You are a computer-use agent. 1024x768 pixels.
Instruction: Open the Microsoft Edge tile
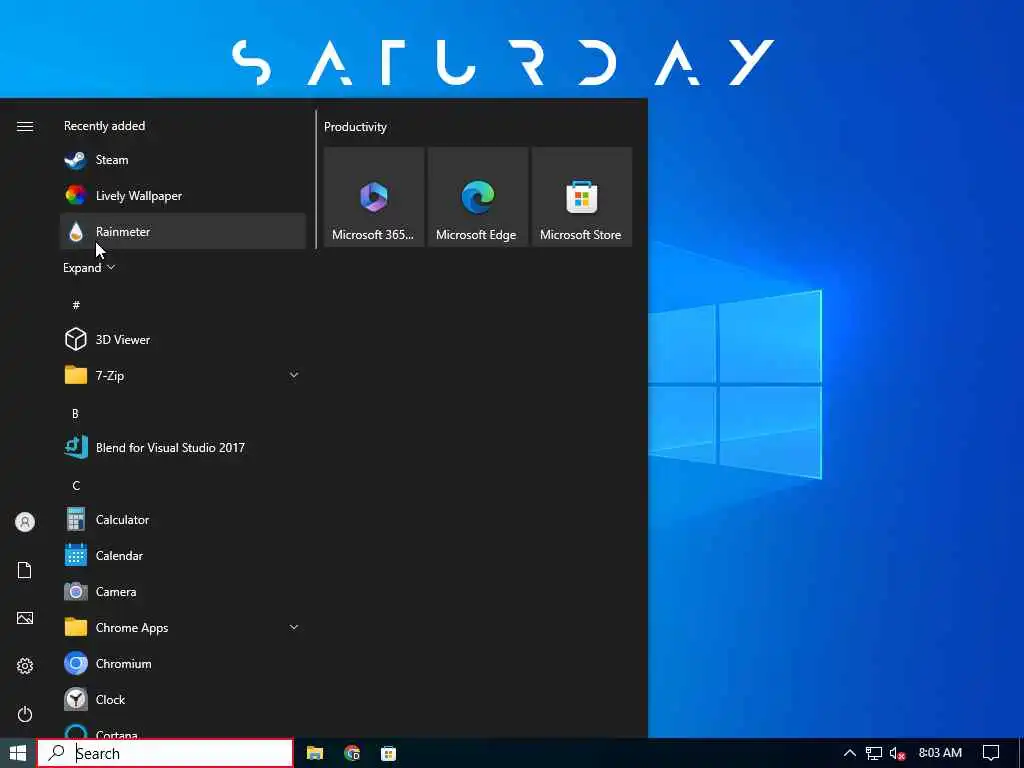pos(477,197)
